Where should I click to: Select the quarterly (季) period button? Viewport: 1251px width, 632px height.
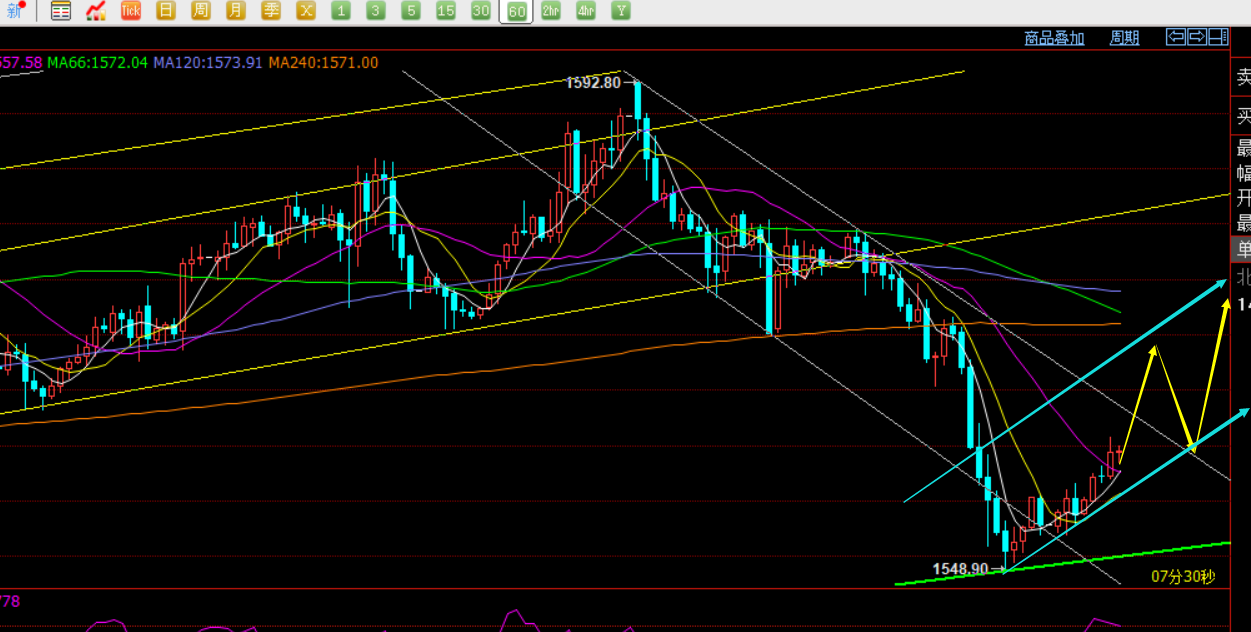tap(271, 11)
